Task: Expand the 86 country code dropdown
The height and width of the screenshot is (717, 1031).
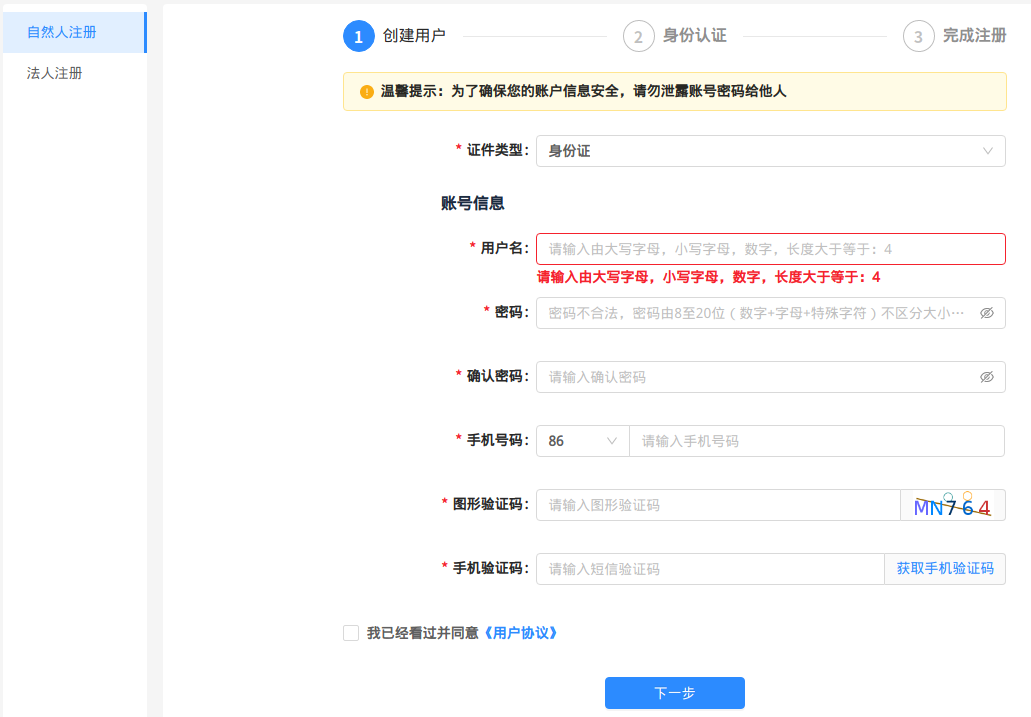Action: tap(582, 441)
